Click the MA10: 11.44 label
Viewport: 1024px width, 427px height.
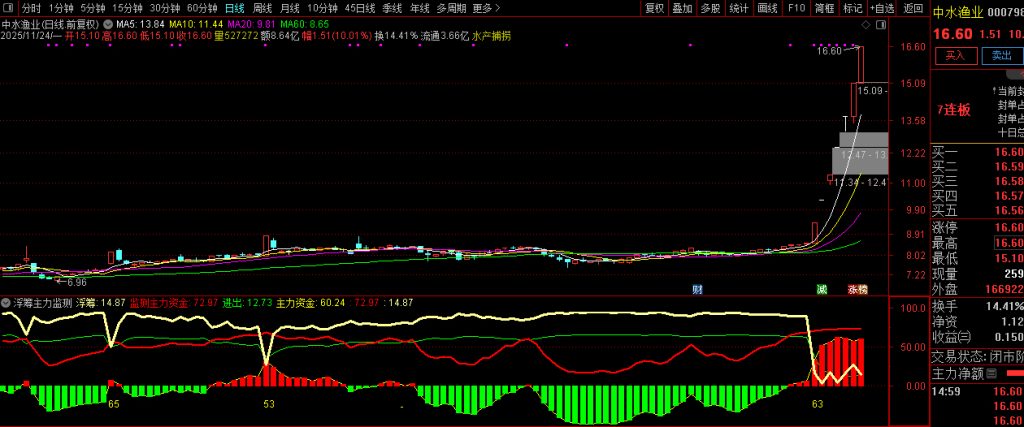click(x=196, y=24)
